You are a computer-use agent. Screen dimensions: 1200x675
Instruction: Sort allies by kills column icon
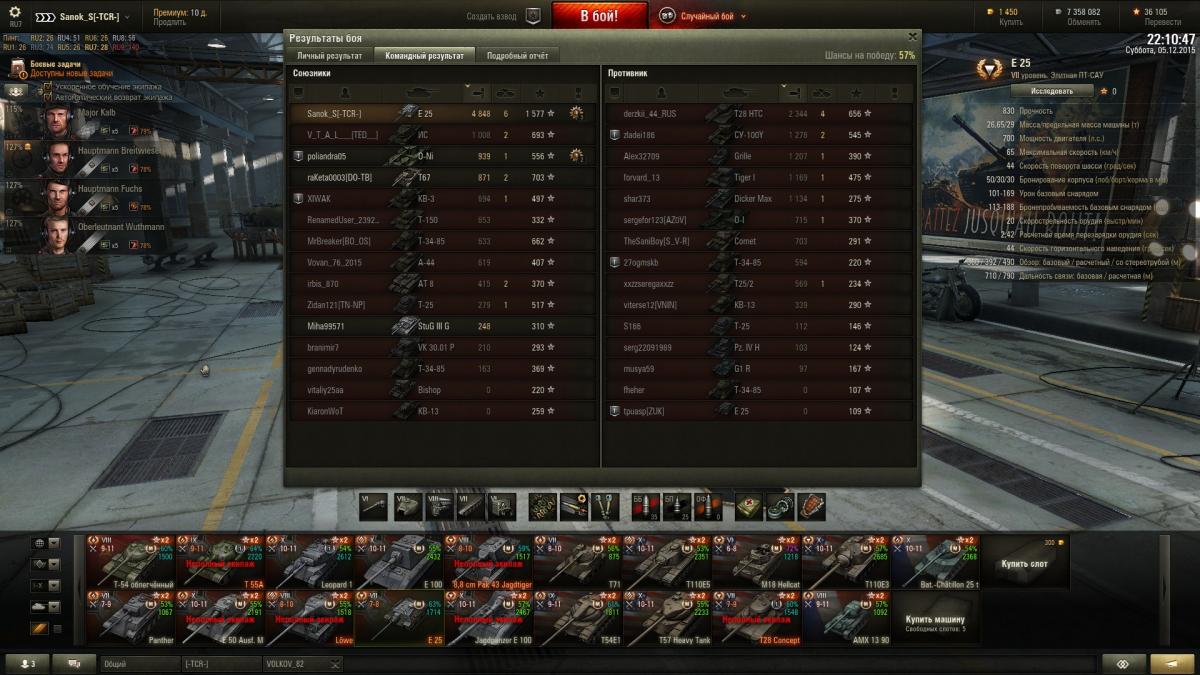coord(506,93)
